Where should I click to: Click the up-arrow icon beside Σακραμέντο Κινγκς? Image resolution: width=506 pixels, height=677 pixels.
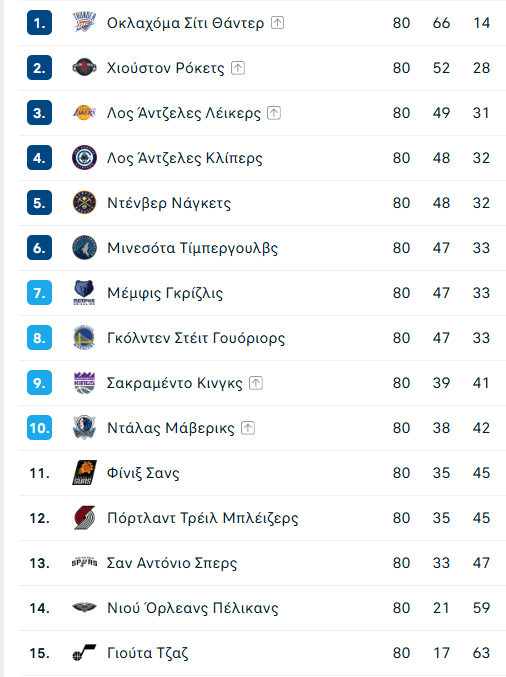256,383
